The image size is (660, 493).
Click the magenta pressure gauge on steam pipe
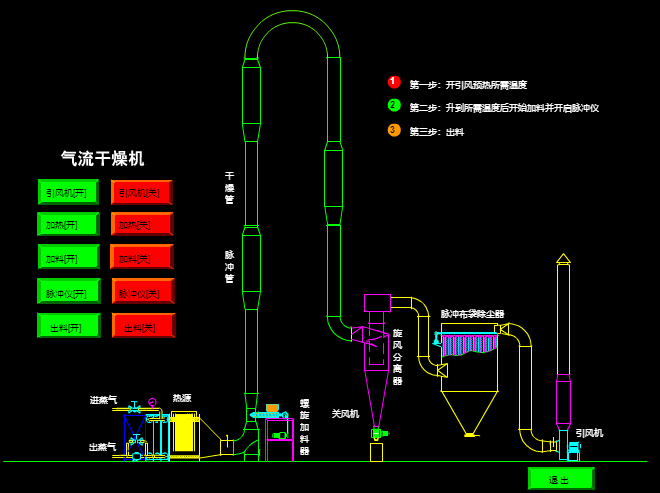(152, 402)
